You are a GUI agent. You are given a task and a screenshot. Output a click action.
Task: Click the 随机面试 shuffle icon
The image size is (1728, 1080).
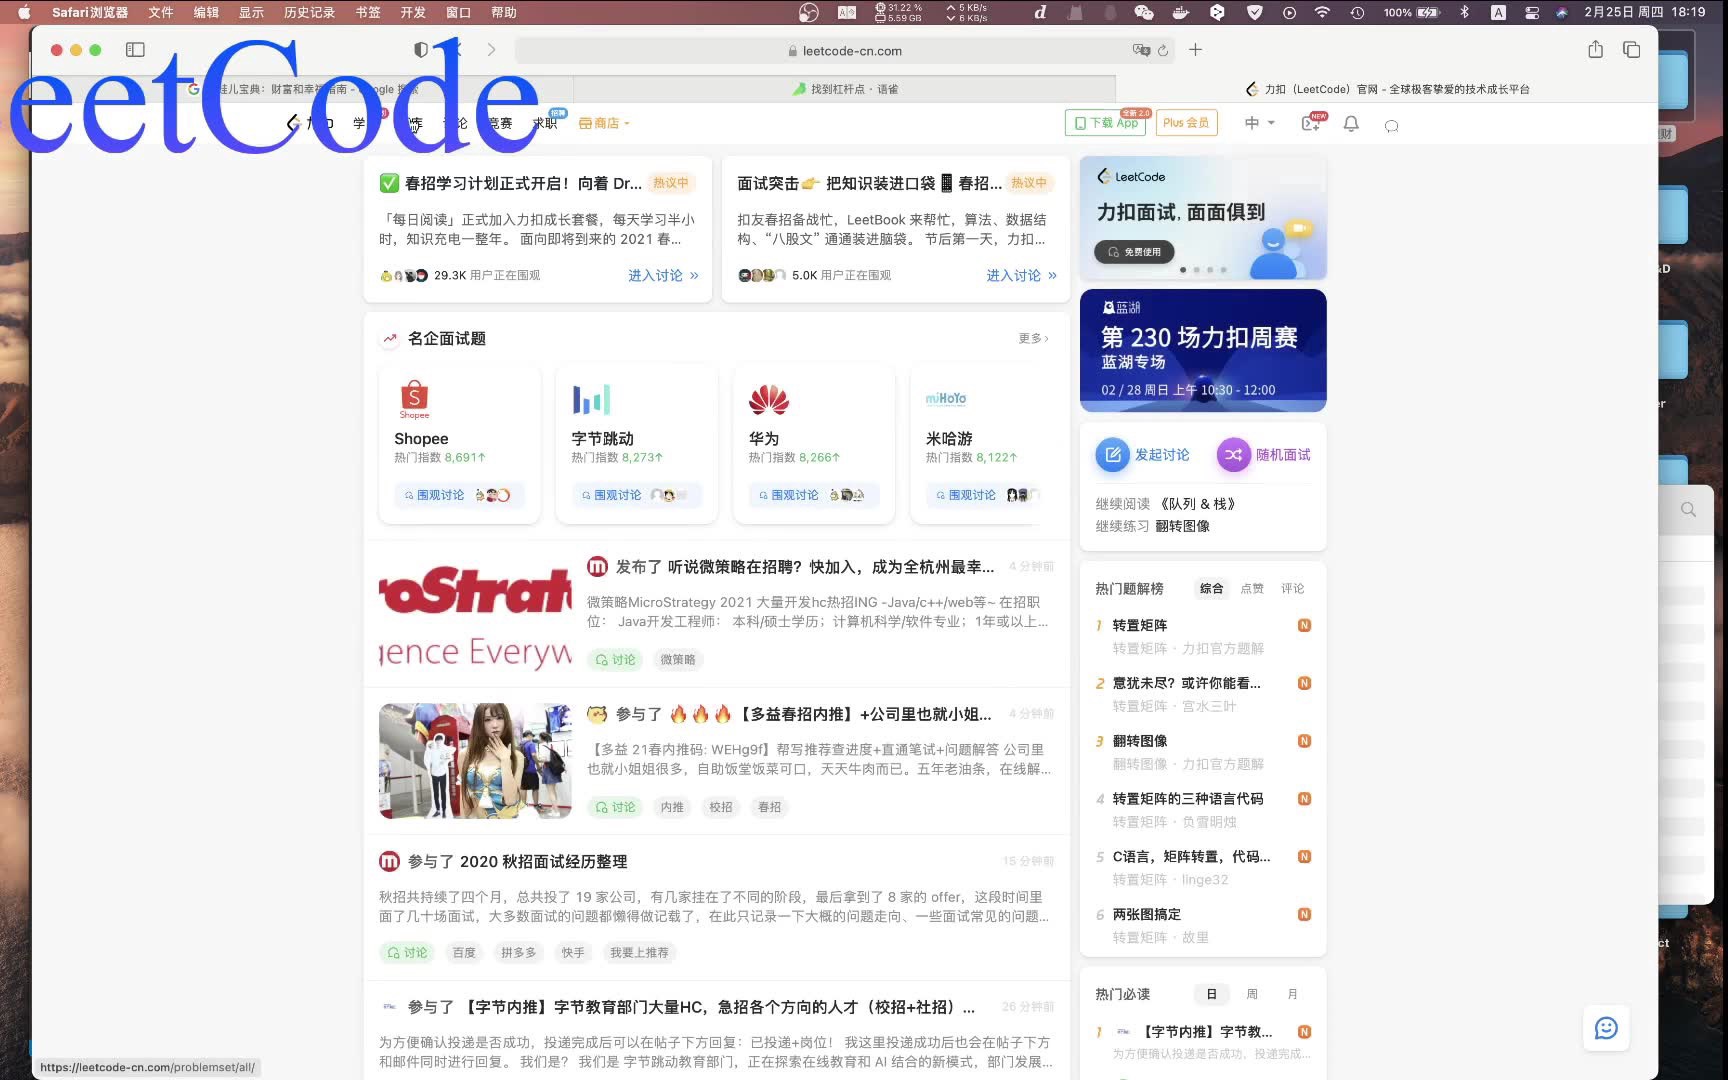(1233, 455)
